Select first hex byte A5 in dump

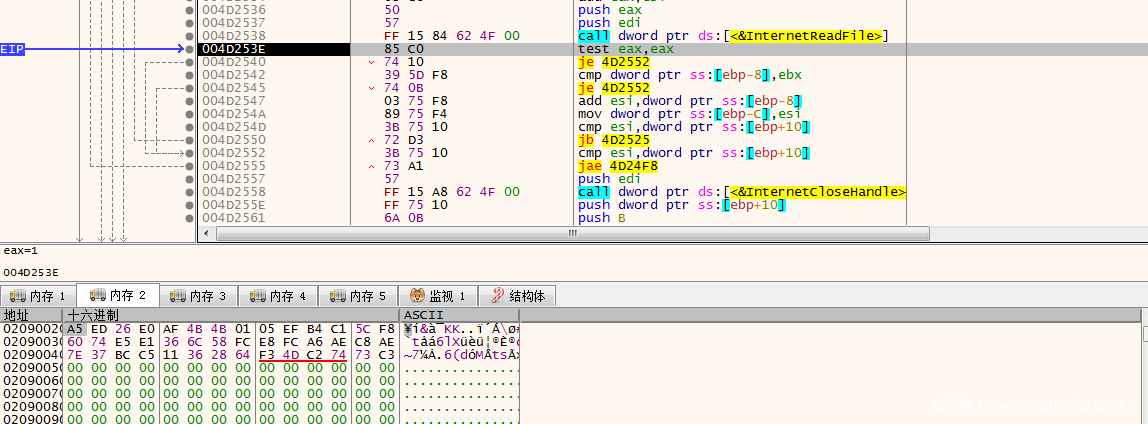[76, 329]
